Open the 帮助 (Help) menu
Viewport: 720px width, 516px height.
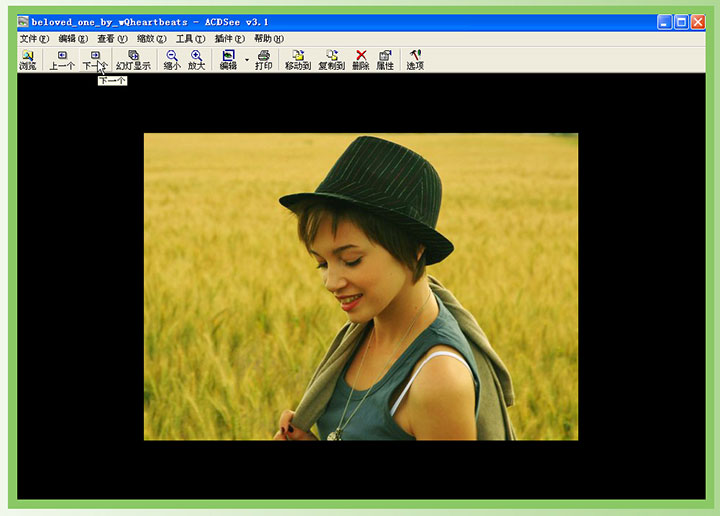point(268,39)
